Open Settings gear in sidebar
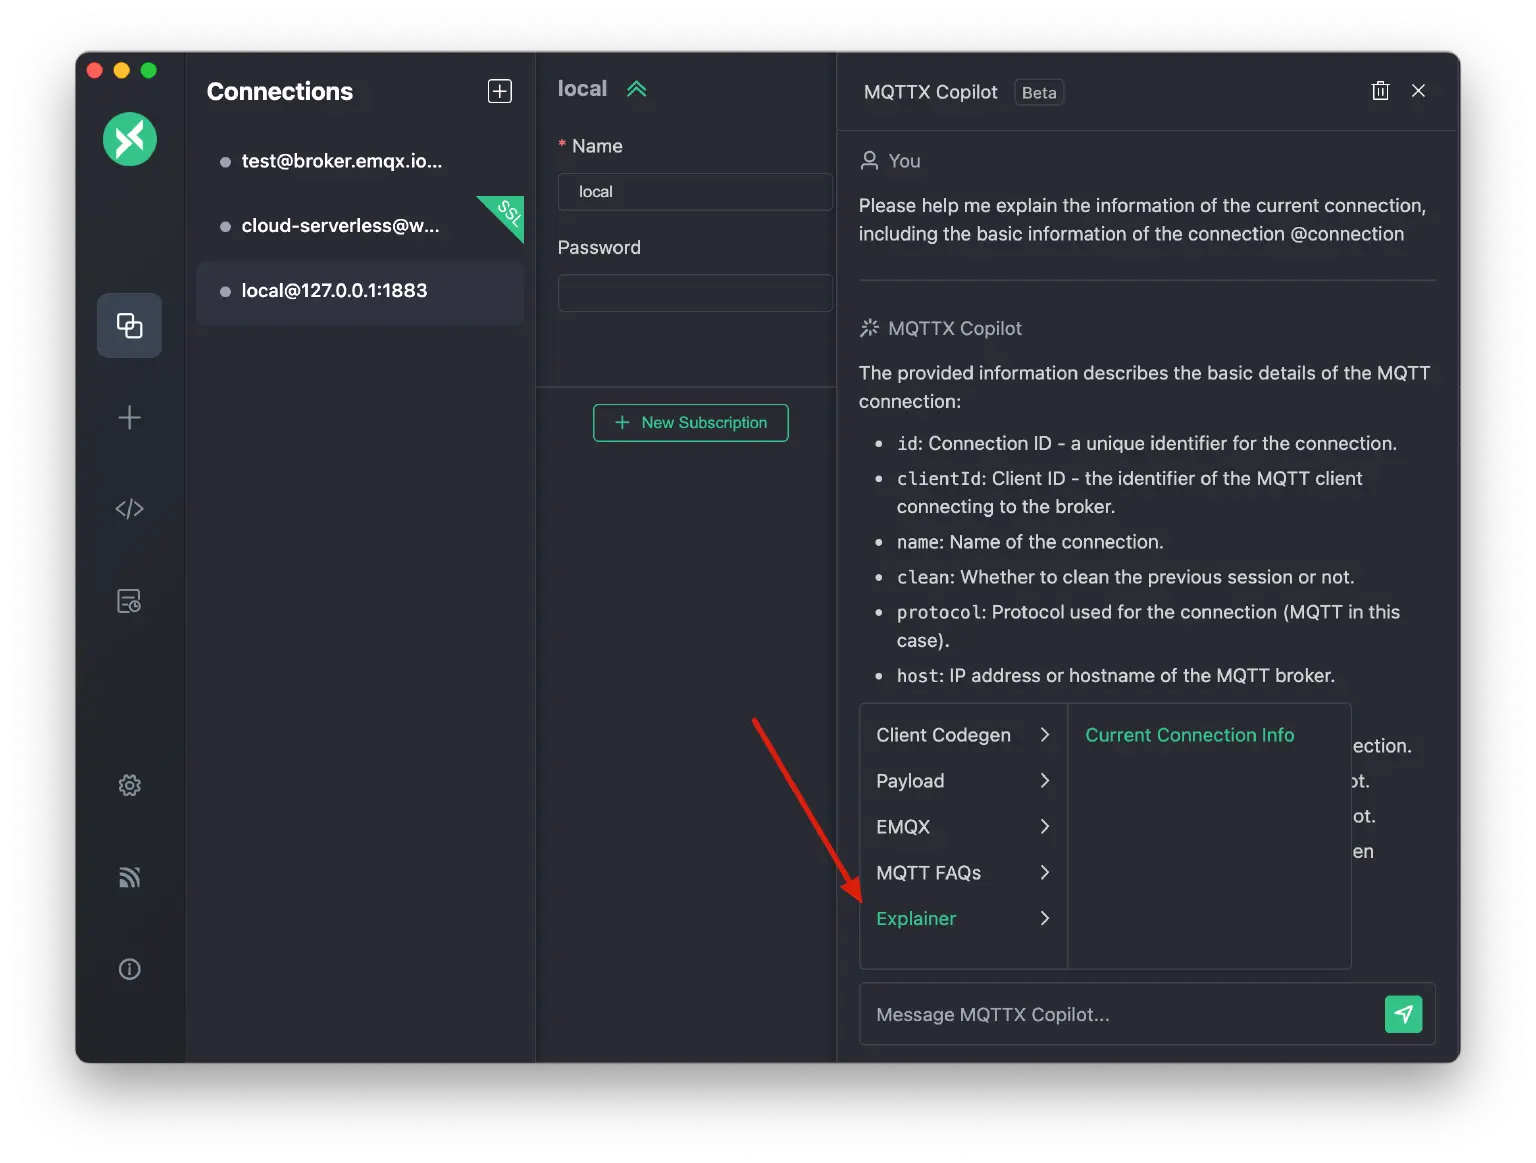The image size is (1536, 1163). pyautogui.click(x=130, y=785)
